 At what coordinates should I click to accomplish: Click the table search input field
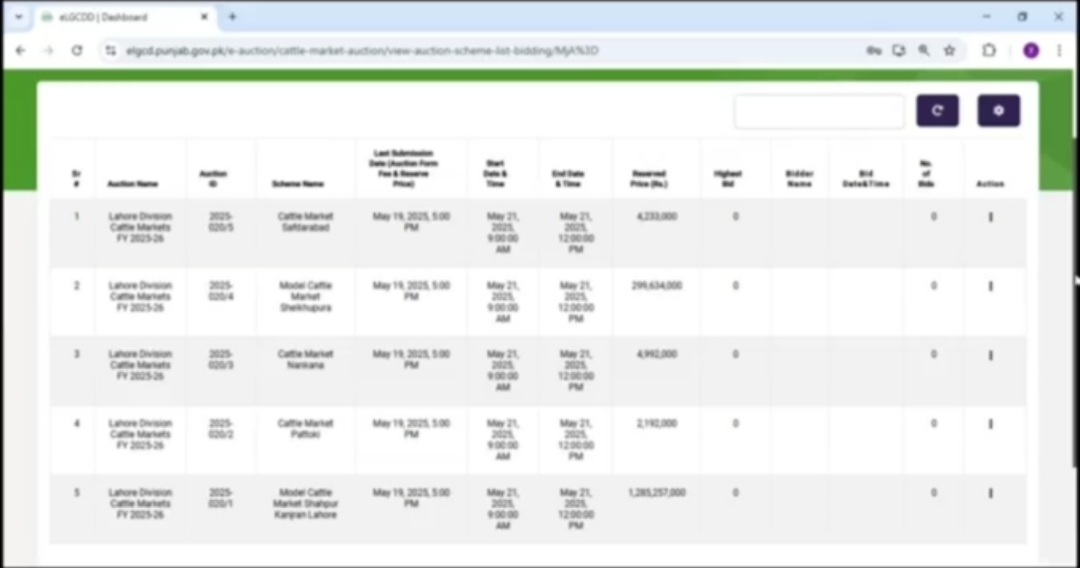tap(819, 112)
